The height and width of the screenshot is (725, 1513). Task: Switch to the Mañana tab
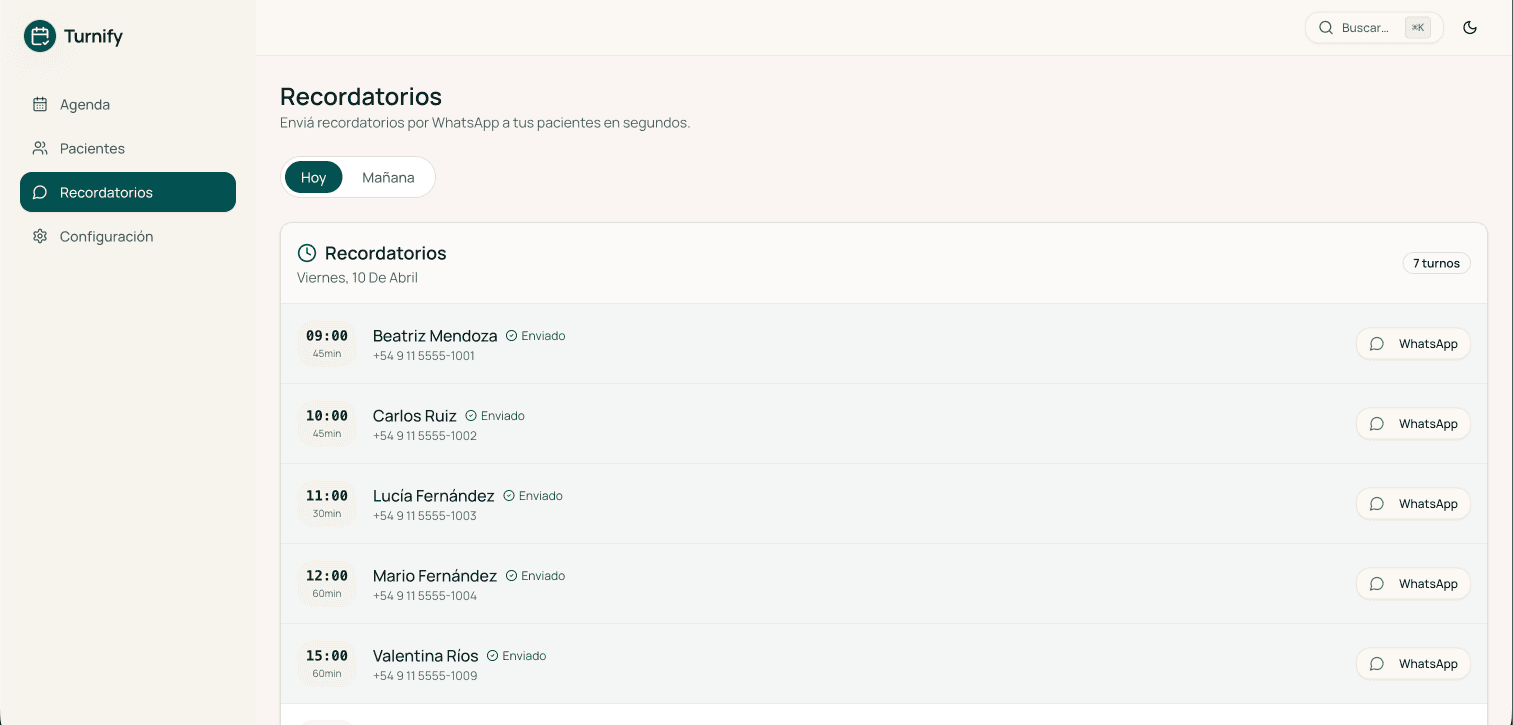click(x=388, y=177)
